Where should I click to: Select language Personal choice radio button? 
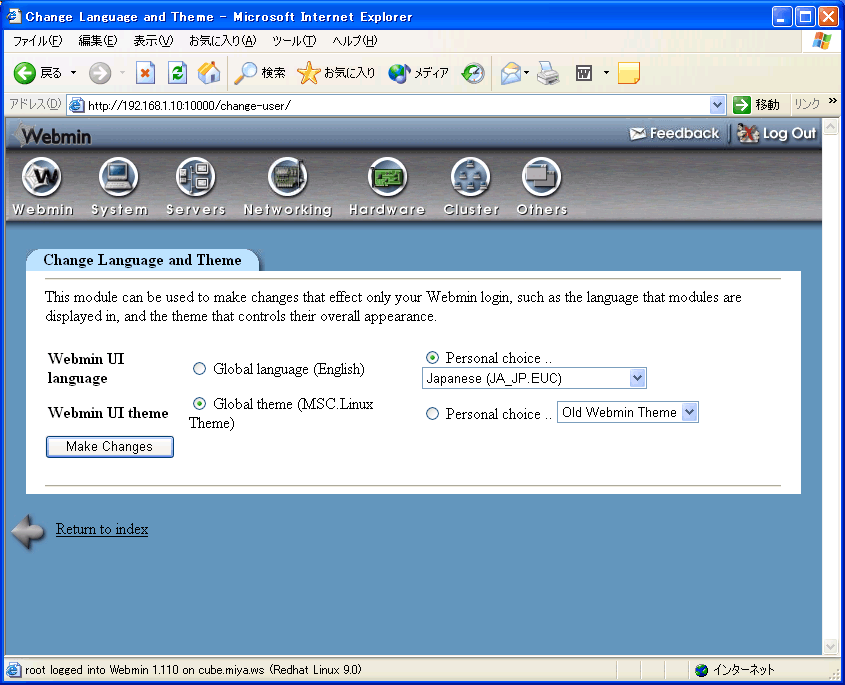click(432, 357)
